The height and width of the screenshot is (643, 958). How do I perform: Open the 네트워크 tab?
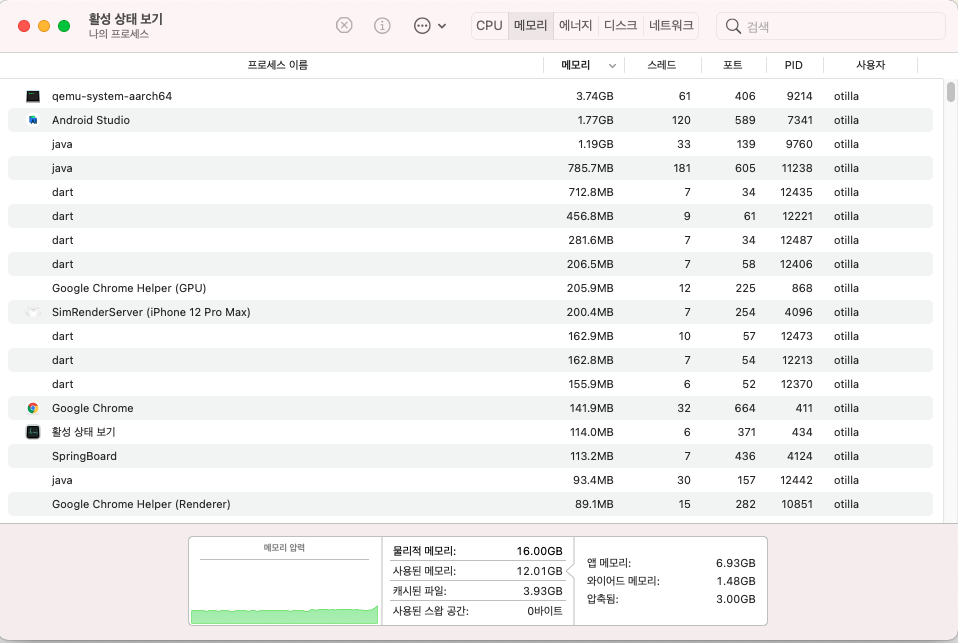pyautogui.click(x=671, y=26)
